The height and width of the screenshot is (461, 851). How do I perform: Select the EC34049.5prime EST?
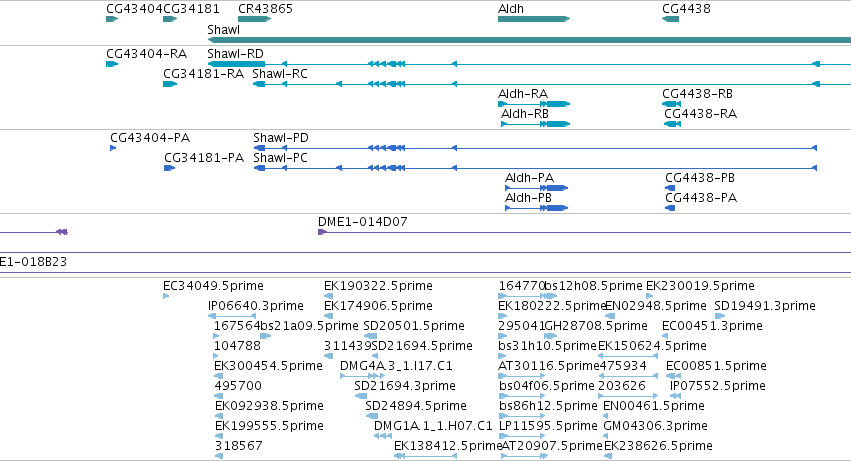coord(166,296)
